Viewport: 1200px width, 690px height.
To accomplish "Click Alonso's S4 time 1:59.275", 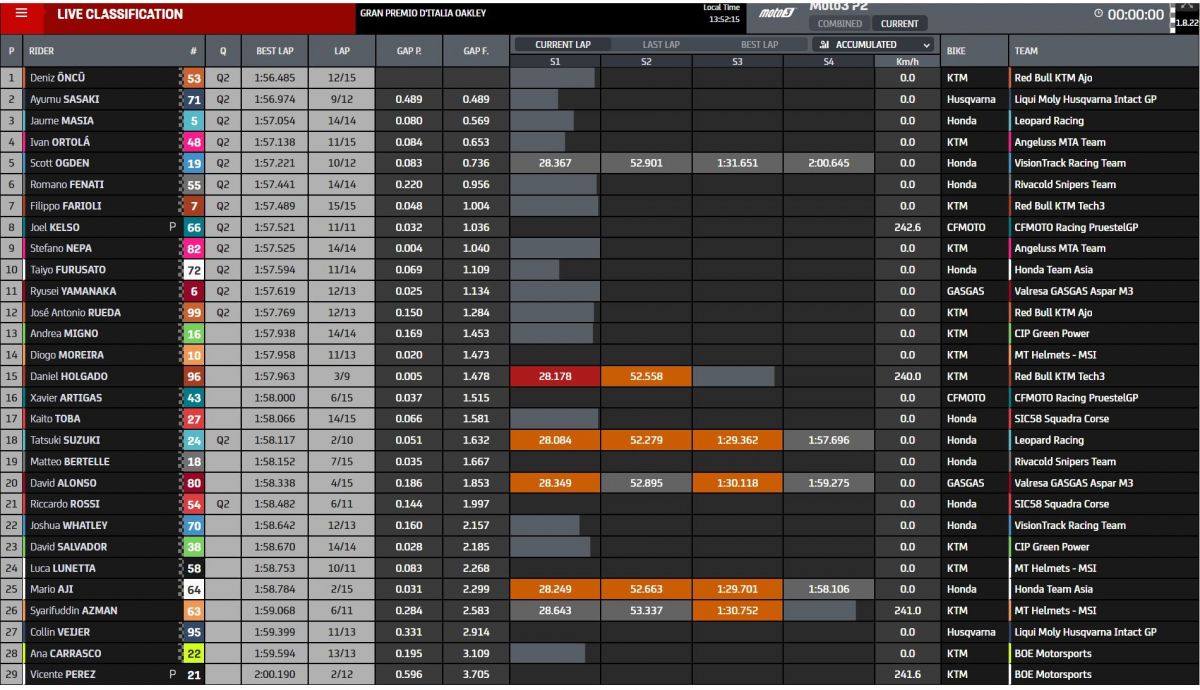I will (828, 482).
